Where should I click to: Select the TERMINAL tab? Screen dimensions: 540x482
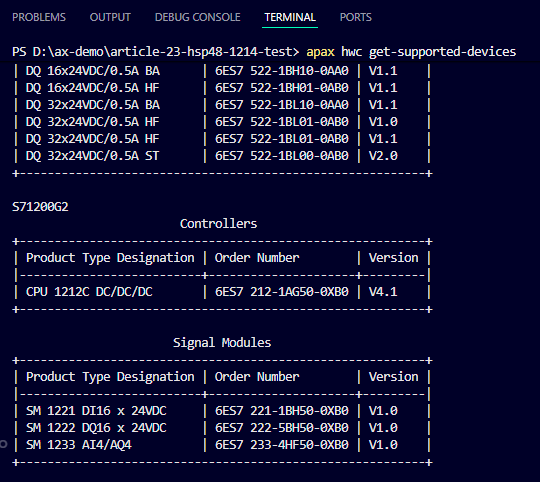click(x=290, y=17)
